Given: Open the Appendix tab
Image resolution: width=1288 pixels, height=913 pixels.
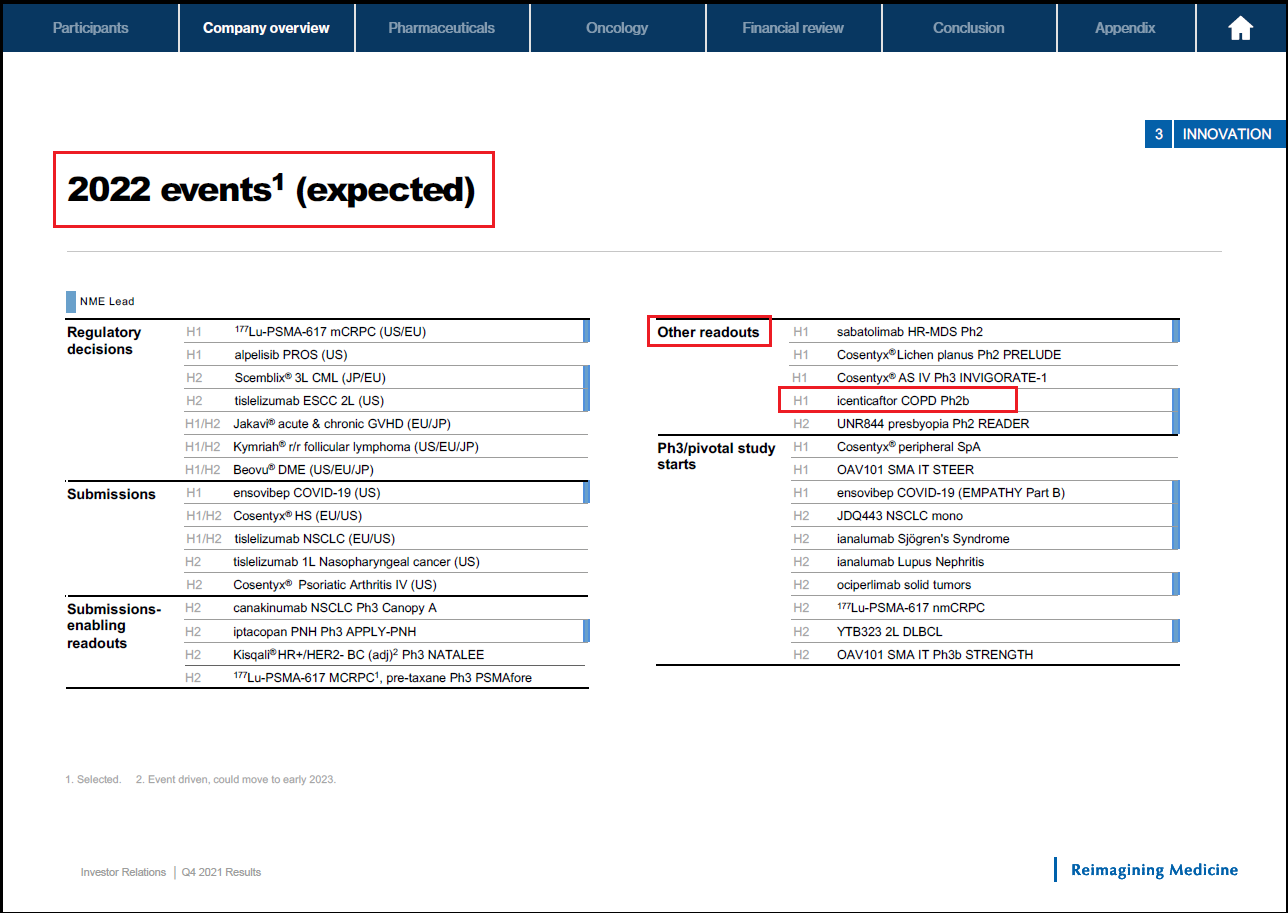Looking at the screenshot, I should click(1125, 28).
